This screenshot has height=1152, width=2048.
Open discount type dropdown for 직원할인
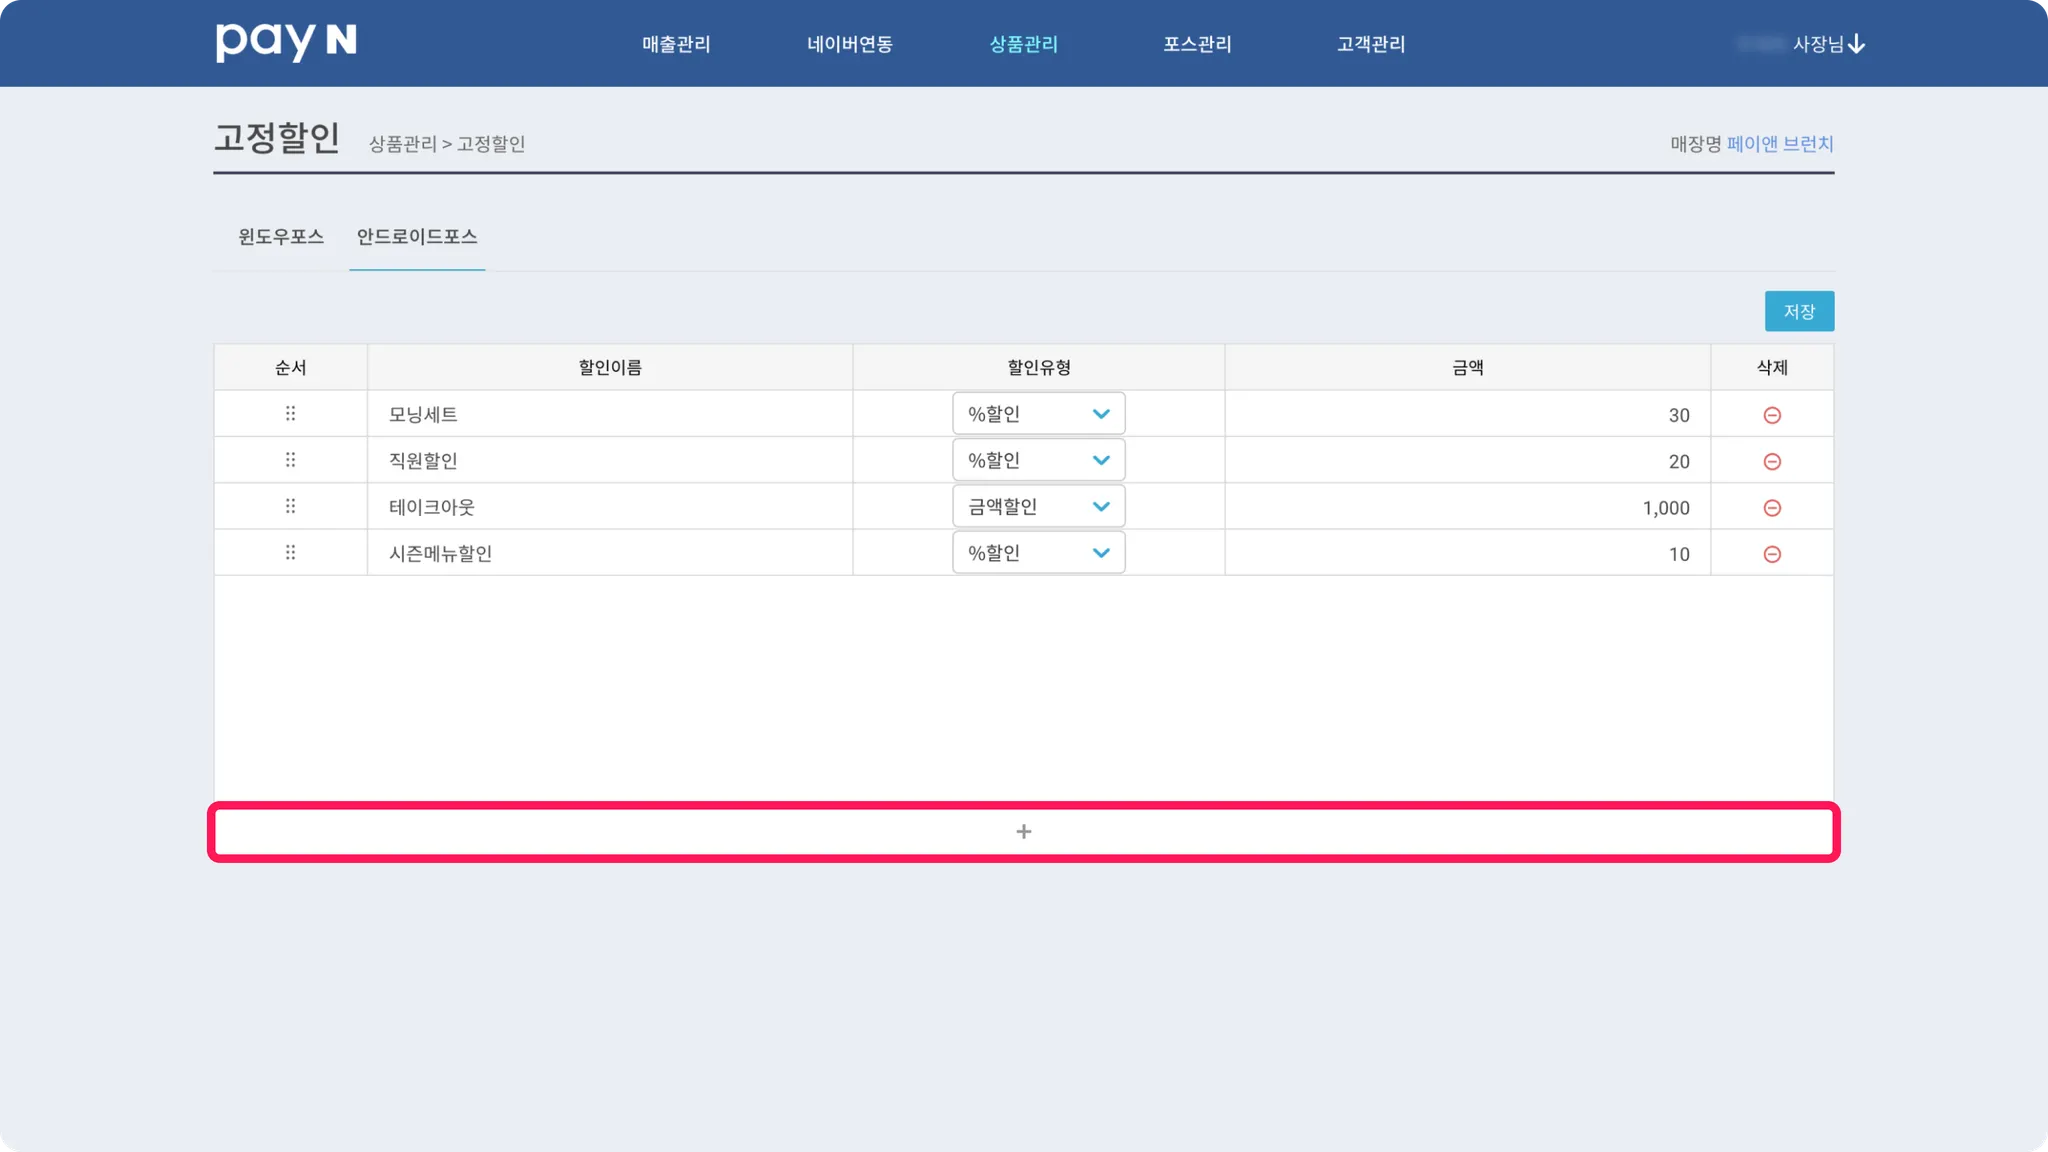(x=1038, y=460)
